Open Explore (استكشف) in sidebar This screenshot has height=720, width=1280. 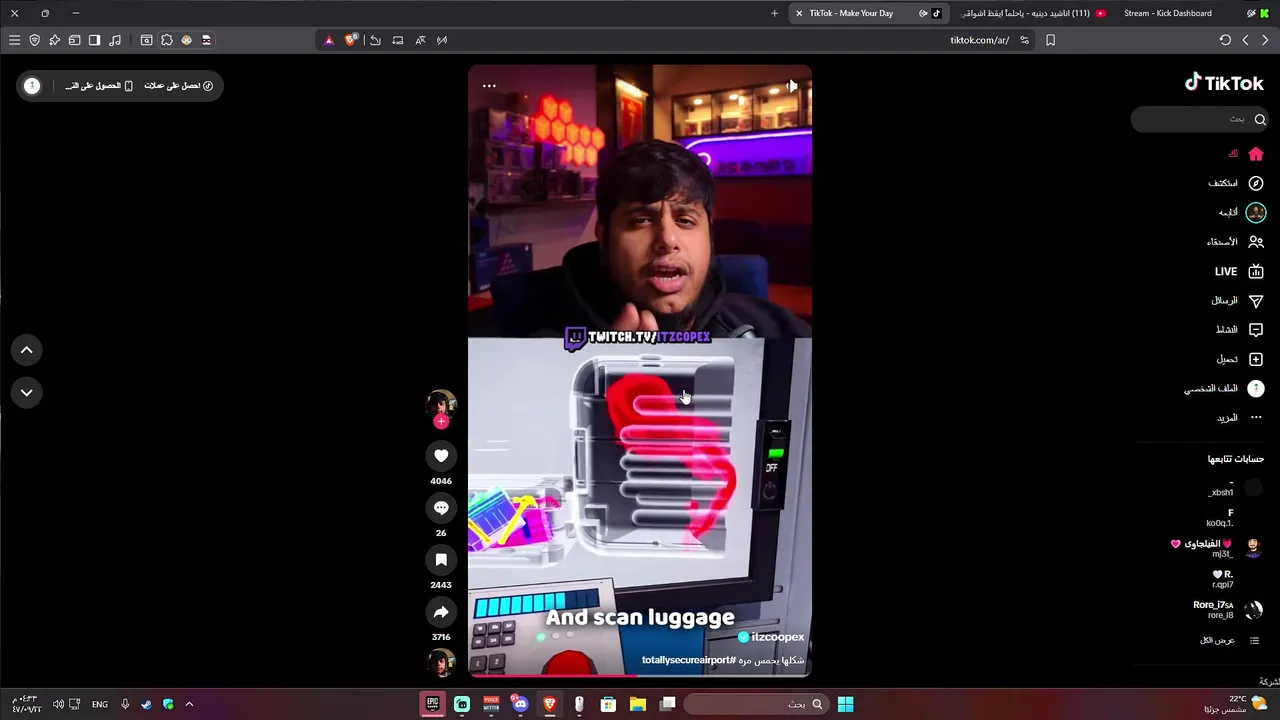(x=1236, y=183)
